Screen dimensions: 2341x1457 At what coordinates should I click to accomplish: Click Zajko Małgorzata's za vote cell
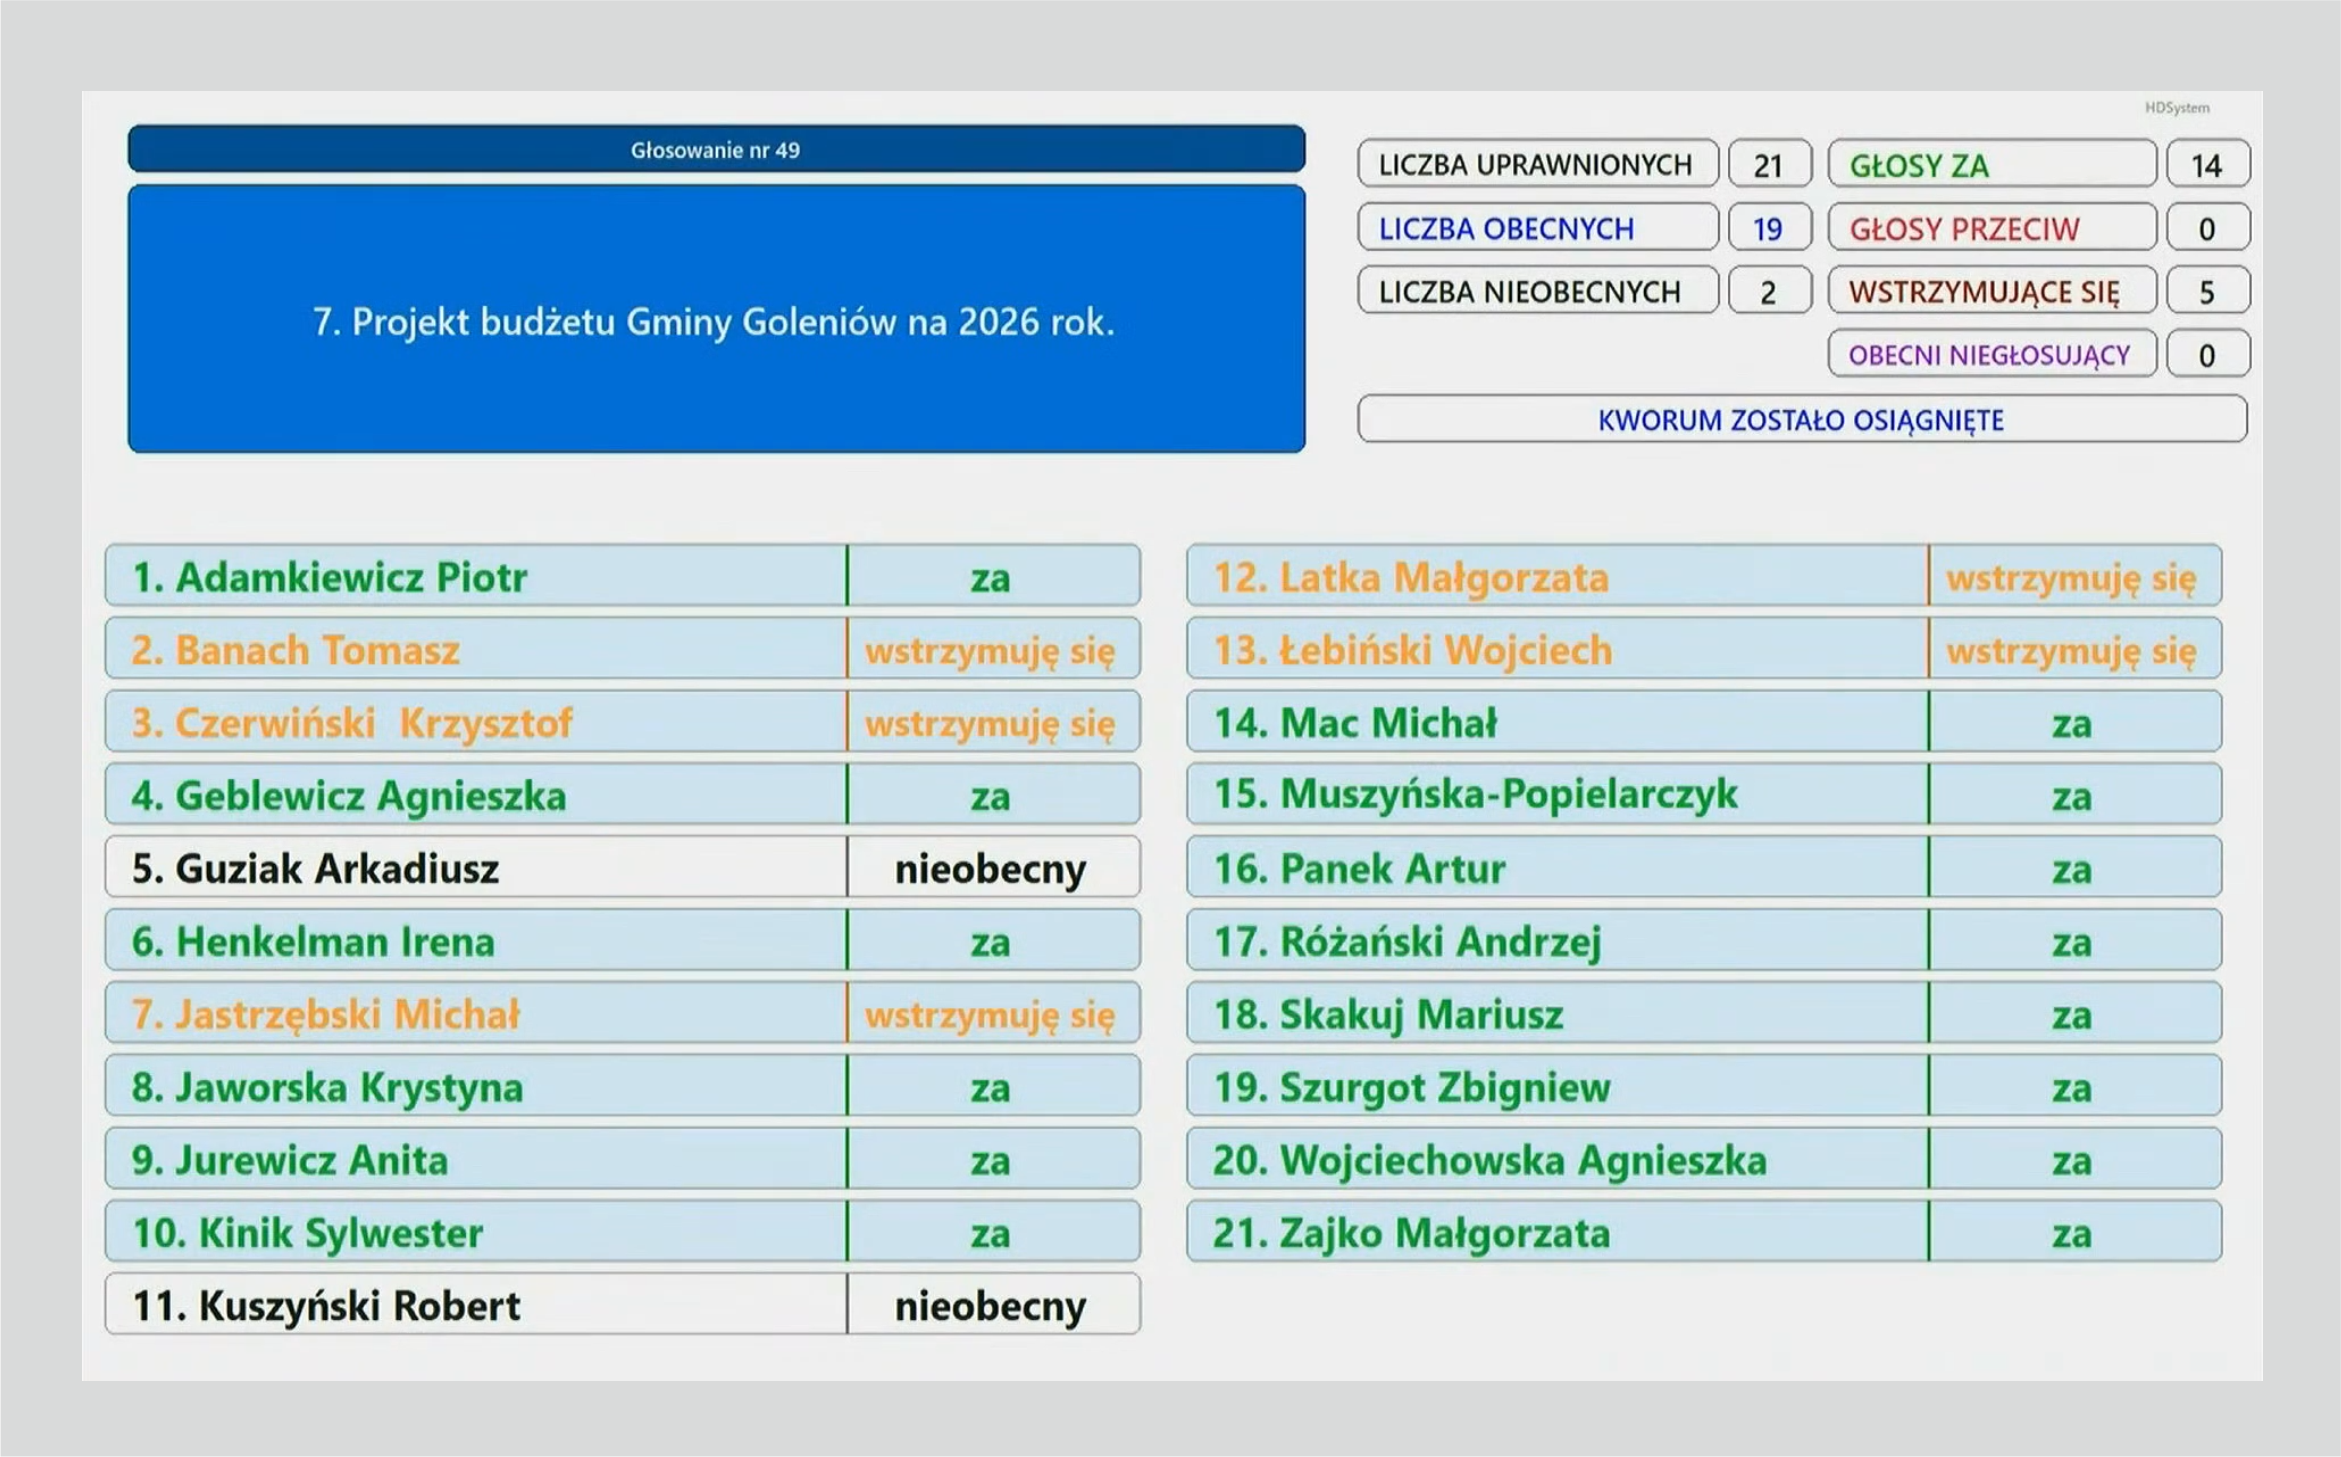tap(2072, 1233)
